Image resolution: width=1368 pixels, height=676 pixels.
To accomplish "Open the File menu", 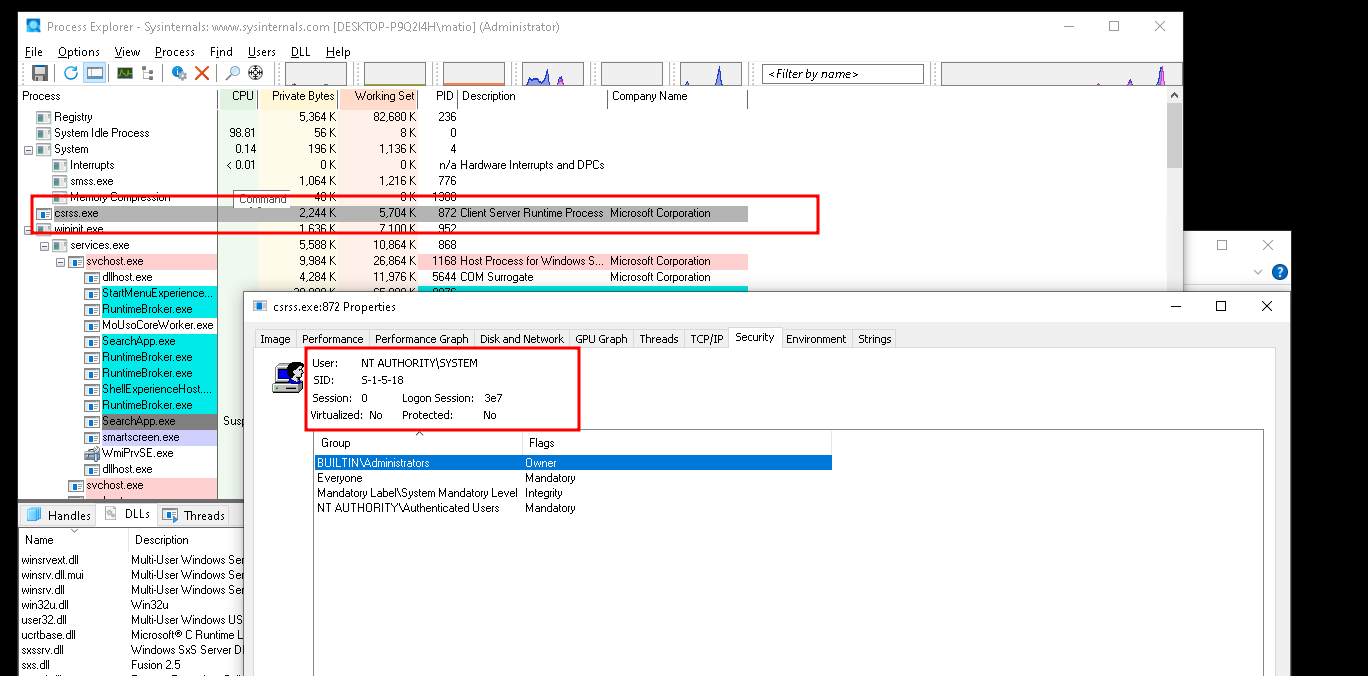I will point(34,52).
